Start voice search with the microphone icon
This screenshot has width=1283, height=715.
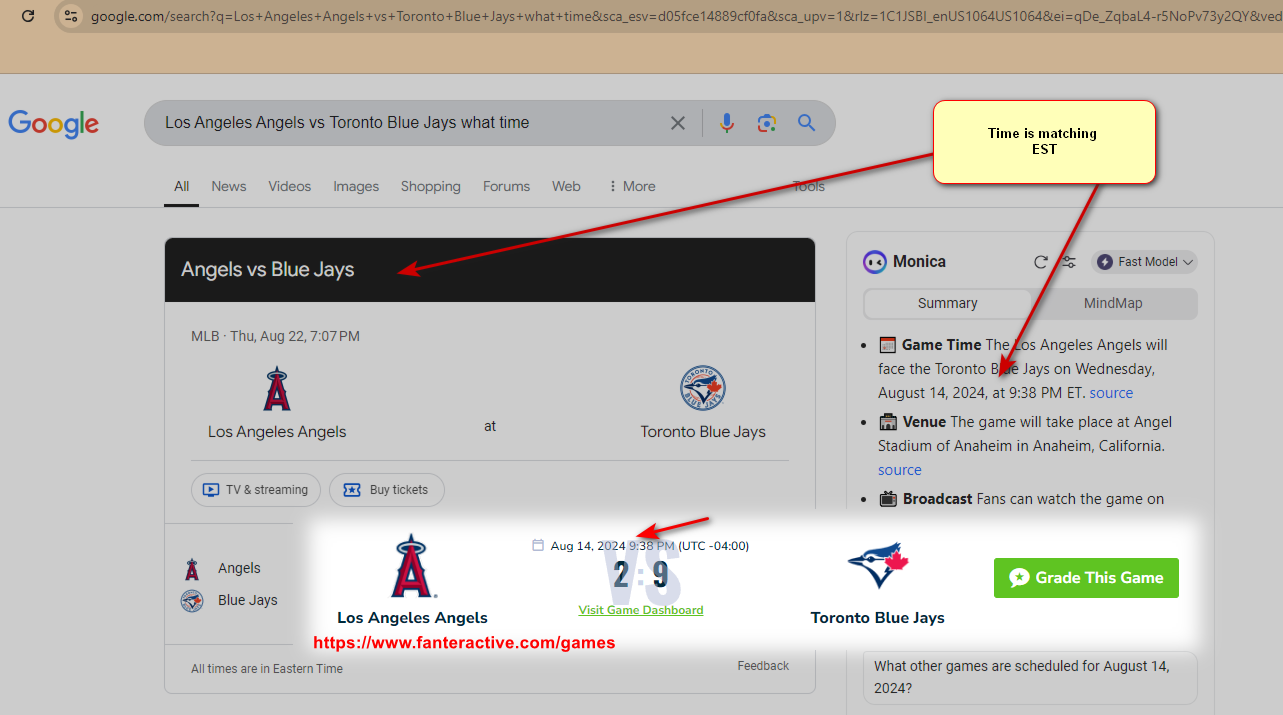tap(727, 123)
